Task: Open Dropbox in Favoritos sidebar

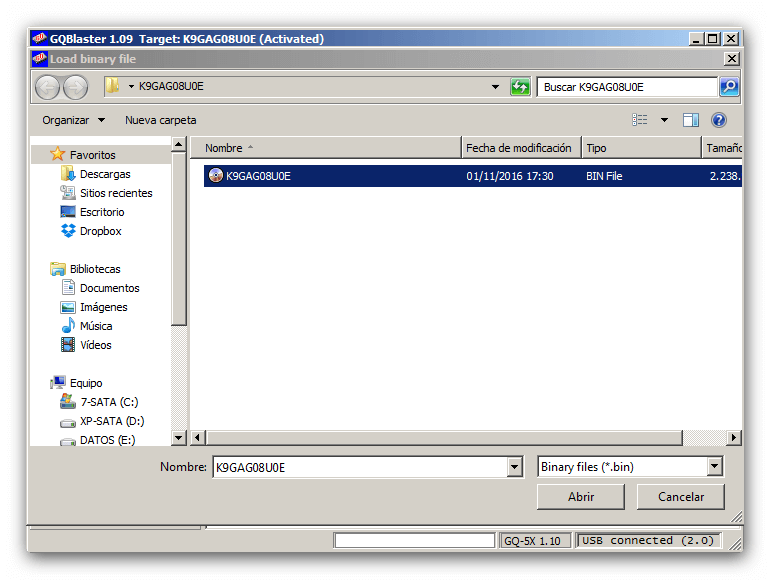Action: coord(100,231)
